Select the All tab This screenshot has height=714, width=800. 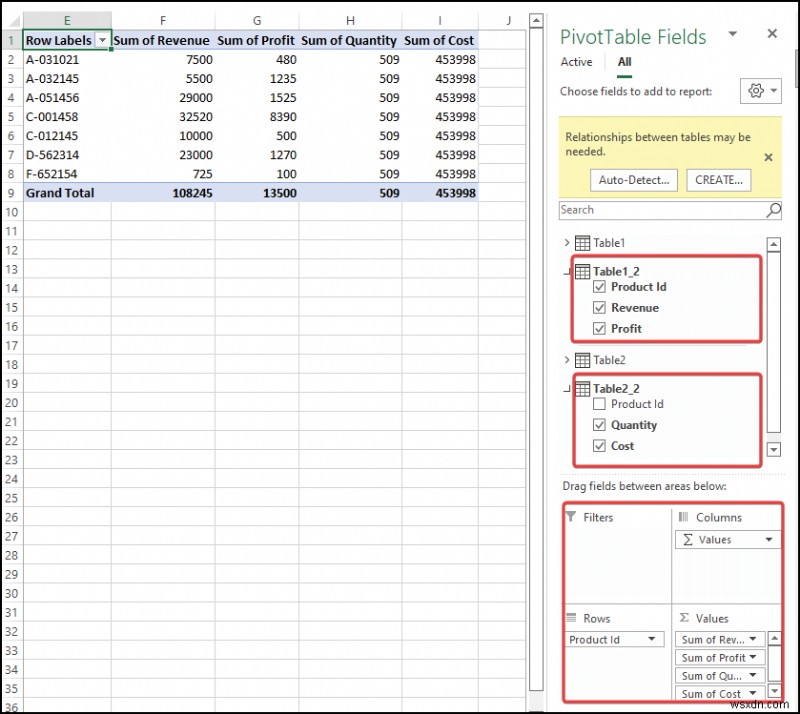coord(625,61)
